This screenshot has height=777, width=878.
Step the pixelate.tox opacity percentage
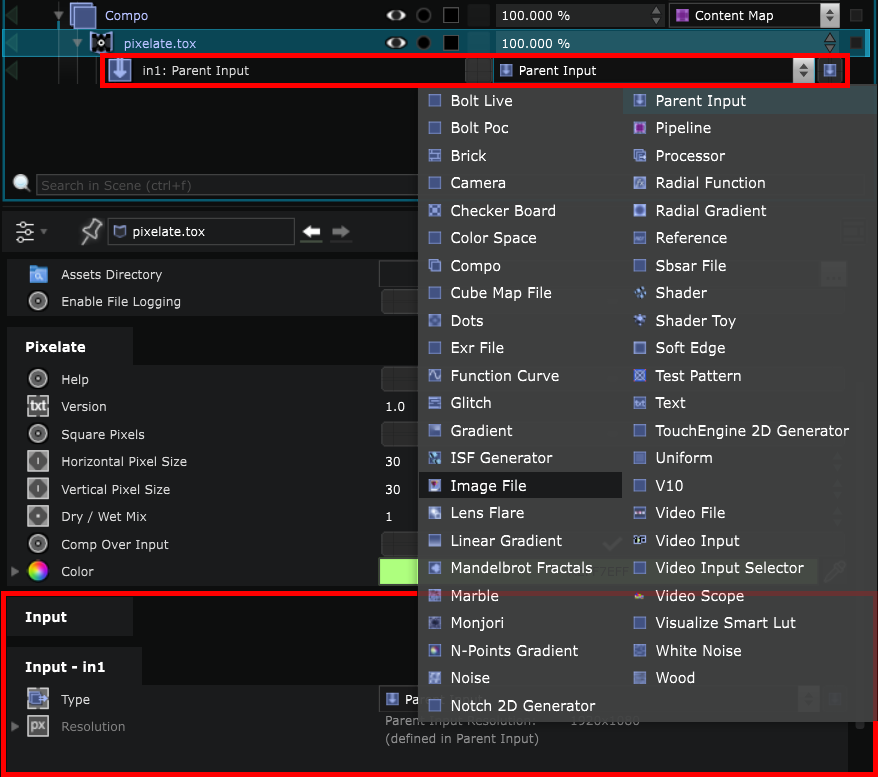[x=830, y=43]
